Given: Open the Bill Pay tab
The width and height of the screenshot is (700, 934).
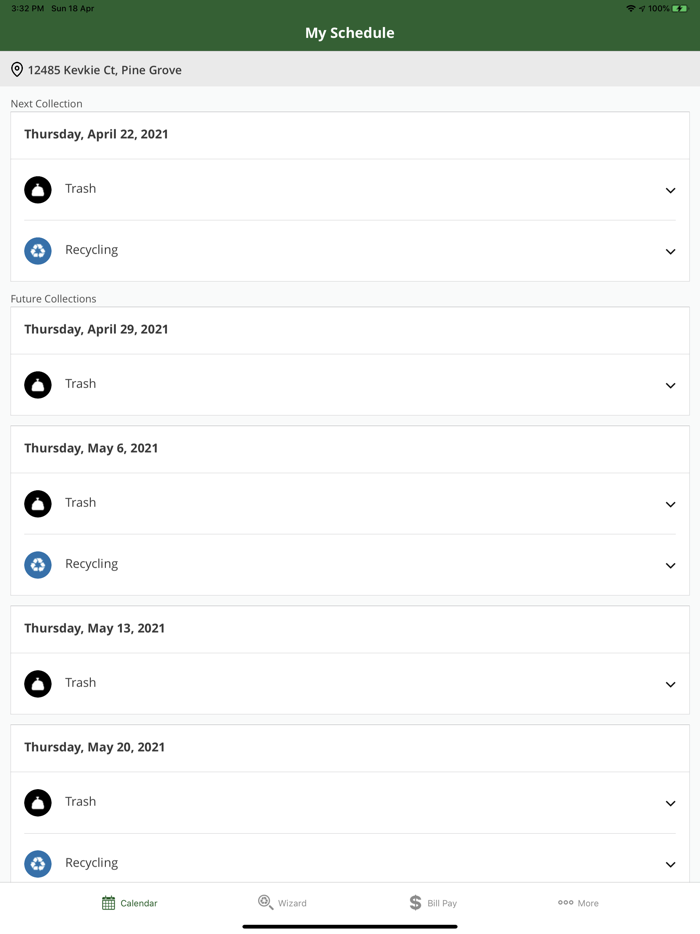Looking at the screenshot, I should coord(433,903).
